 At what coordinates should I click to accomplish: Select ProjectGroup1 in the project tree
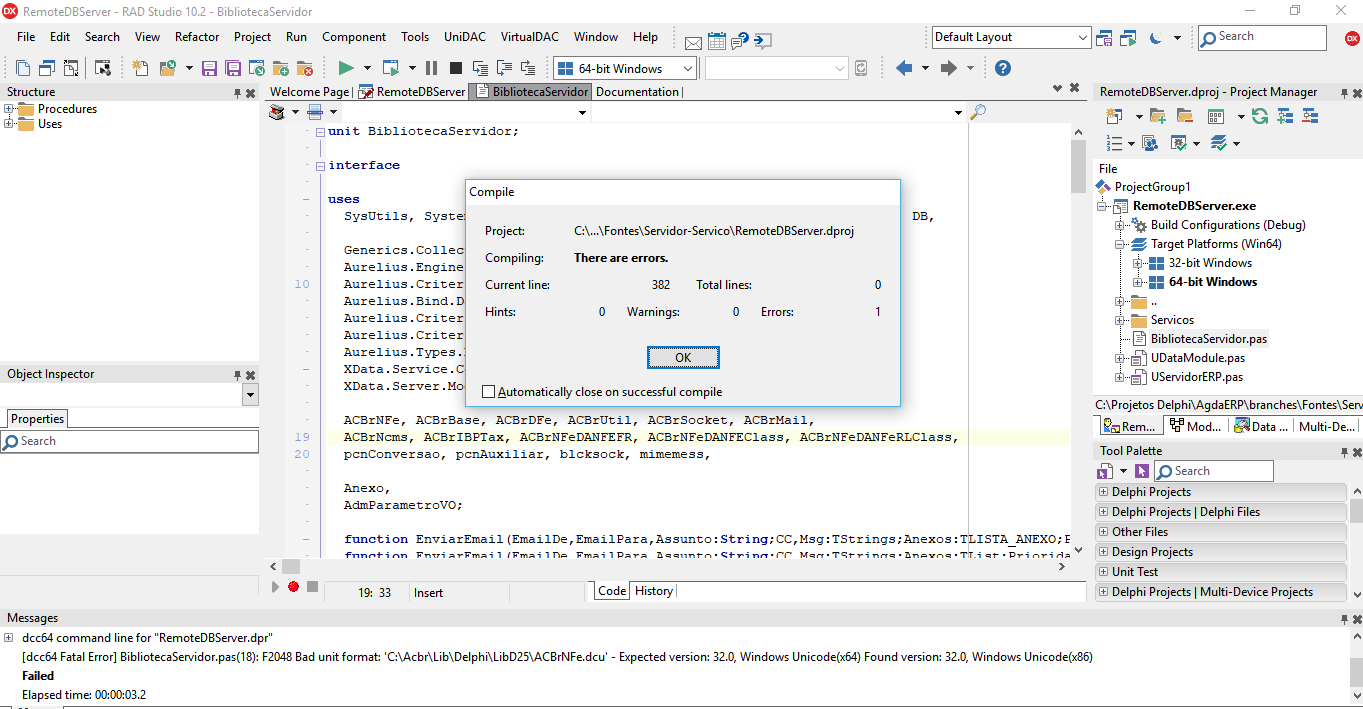click(1152, 187)
